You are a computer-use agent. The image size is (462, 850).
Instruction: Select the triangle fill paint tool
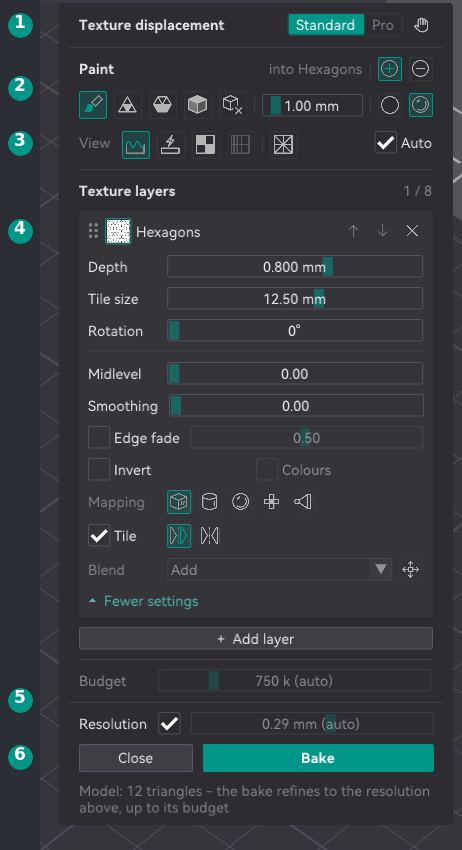click(128, 105)
